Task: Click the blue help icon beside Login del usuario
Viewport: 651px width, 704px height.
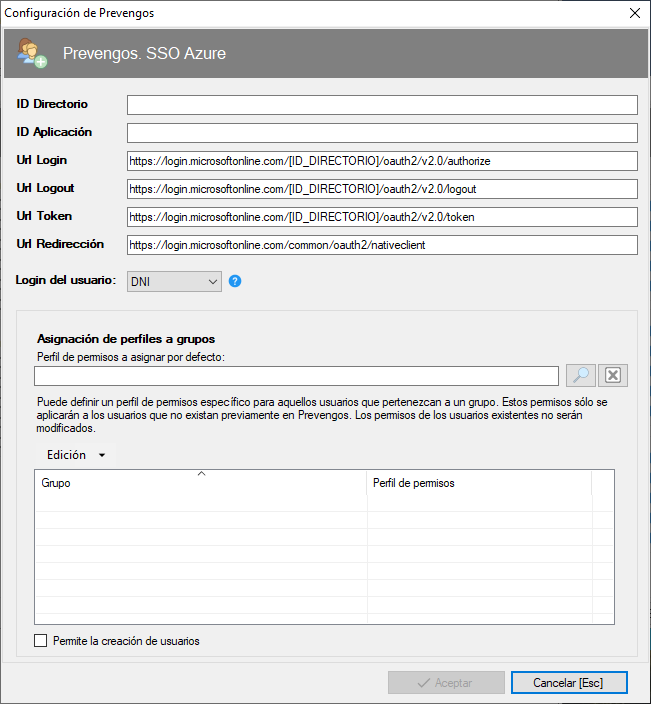Action: point(235,281)
